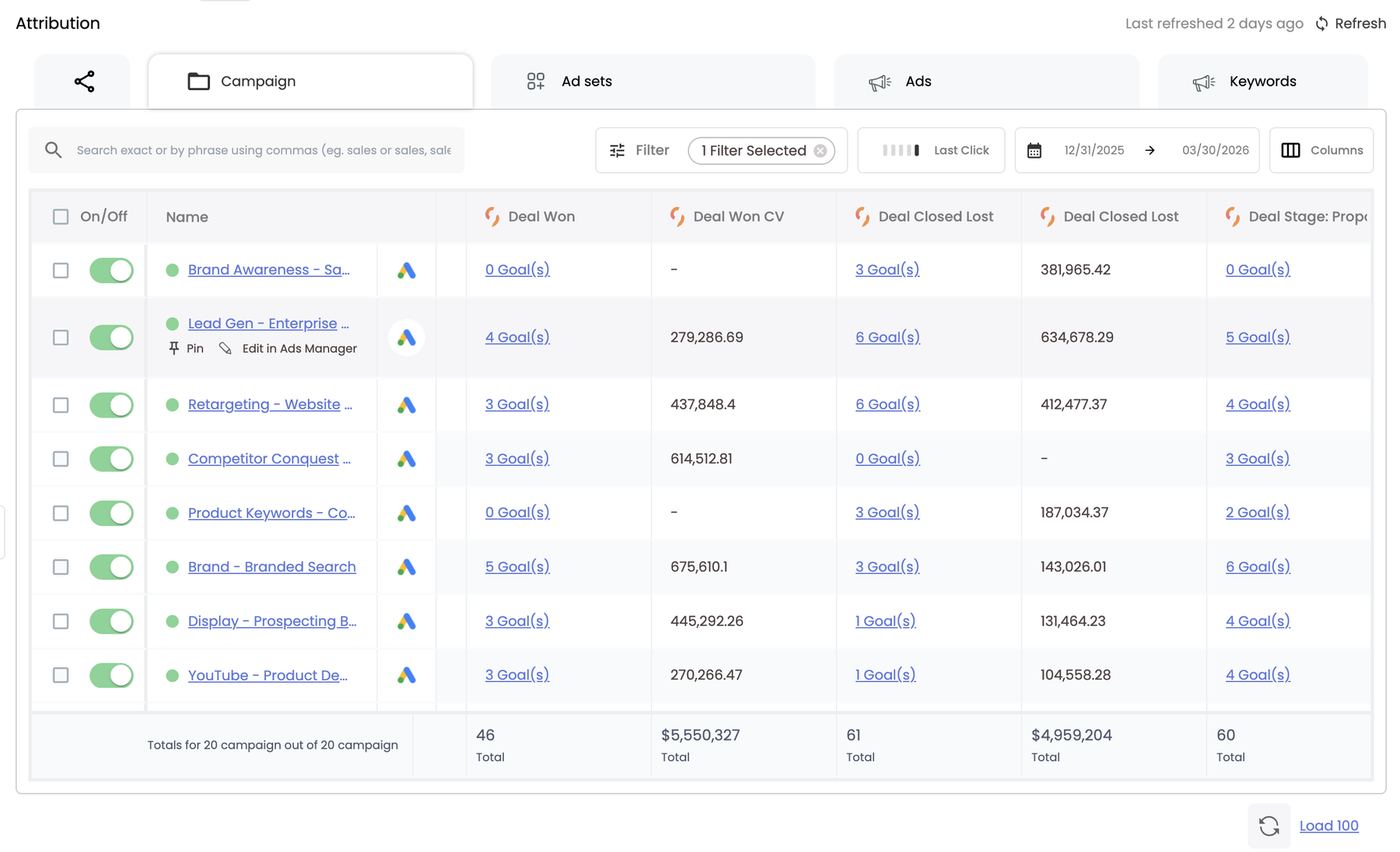Open the start date 12/31/2025 picker
The height and width of the screenshot is (852, 1400).
[x=1094, y=150]
